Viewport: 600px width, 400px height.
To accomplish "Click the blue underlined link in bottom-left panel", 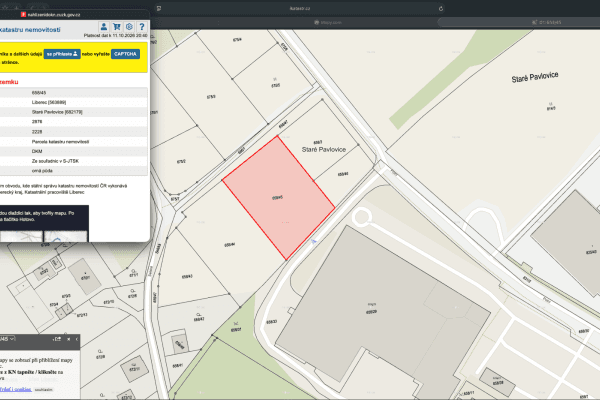I will 16,389.
